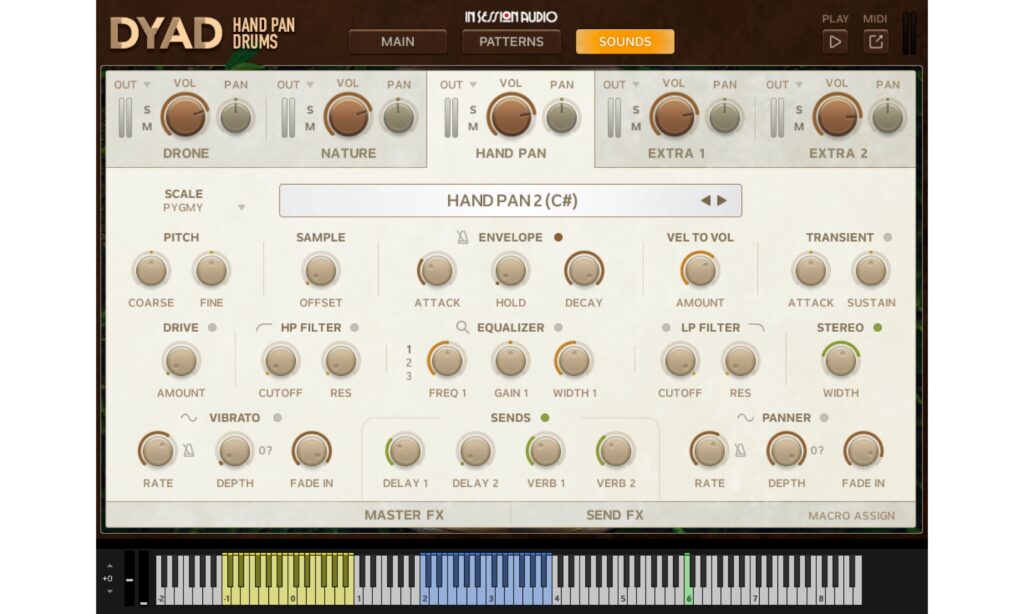The width and height of the screenshot is (1024, 614).
Task: Select the SOUNDS tab
Action: (x=625, y=42)
